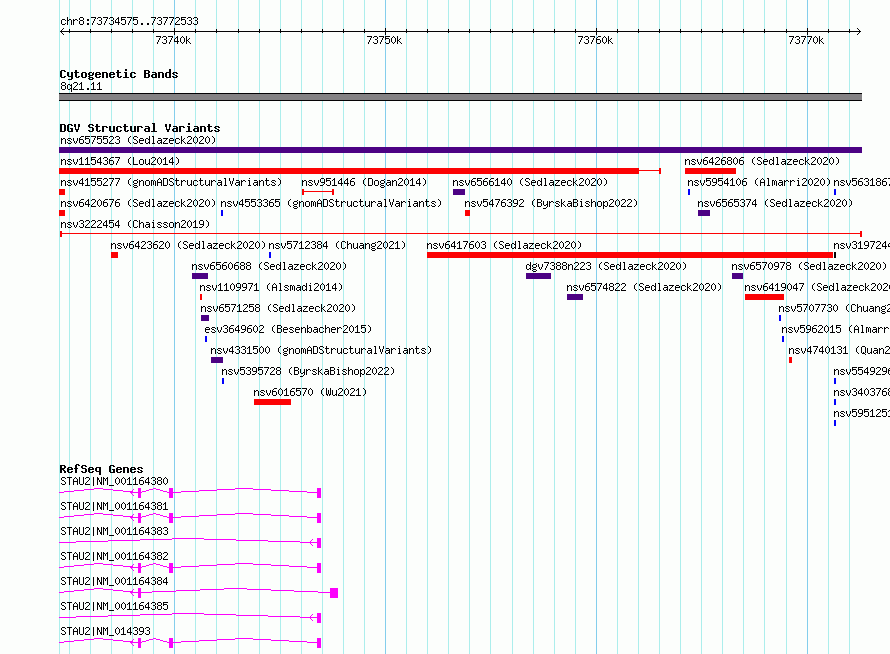Click STAU2|NM_014393 transcript label

[x=105, y=631]
